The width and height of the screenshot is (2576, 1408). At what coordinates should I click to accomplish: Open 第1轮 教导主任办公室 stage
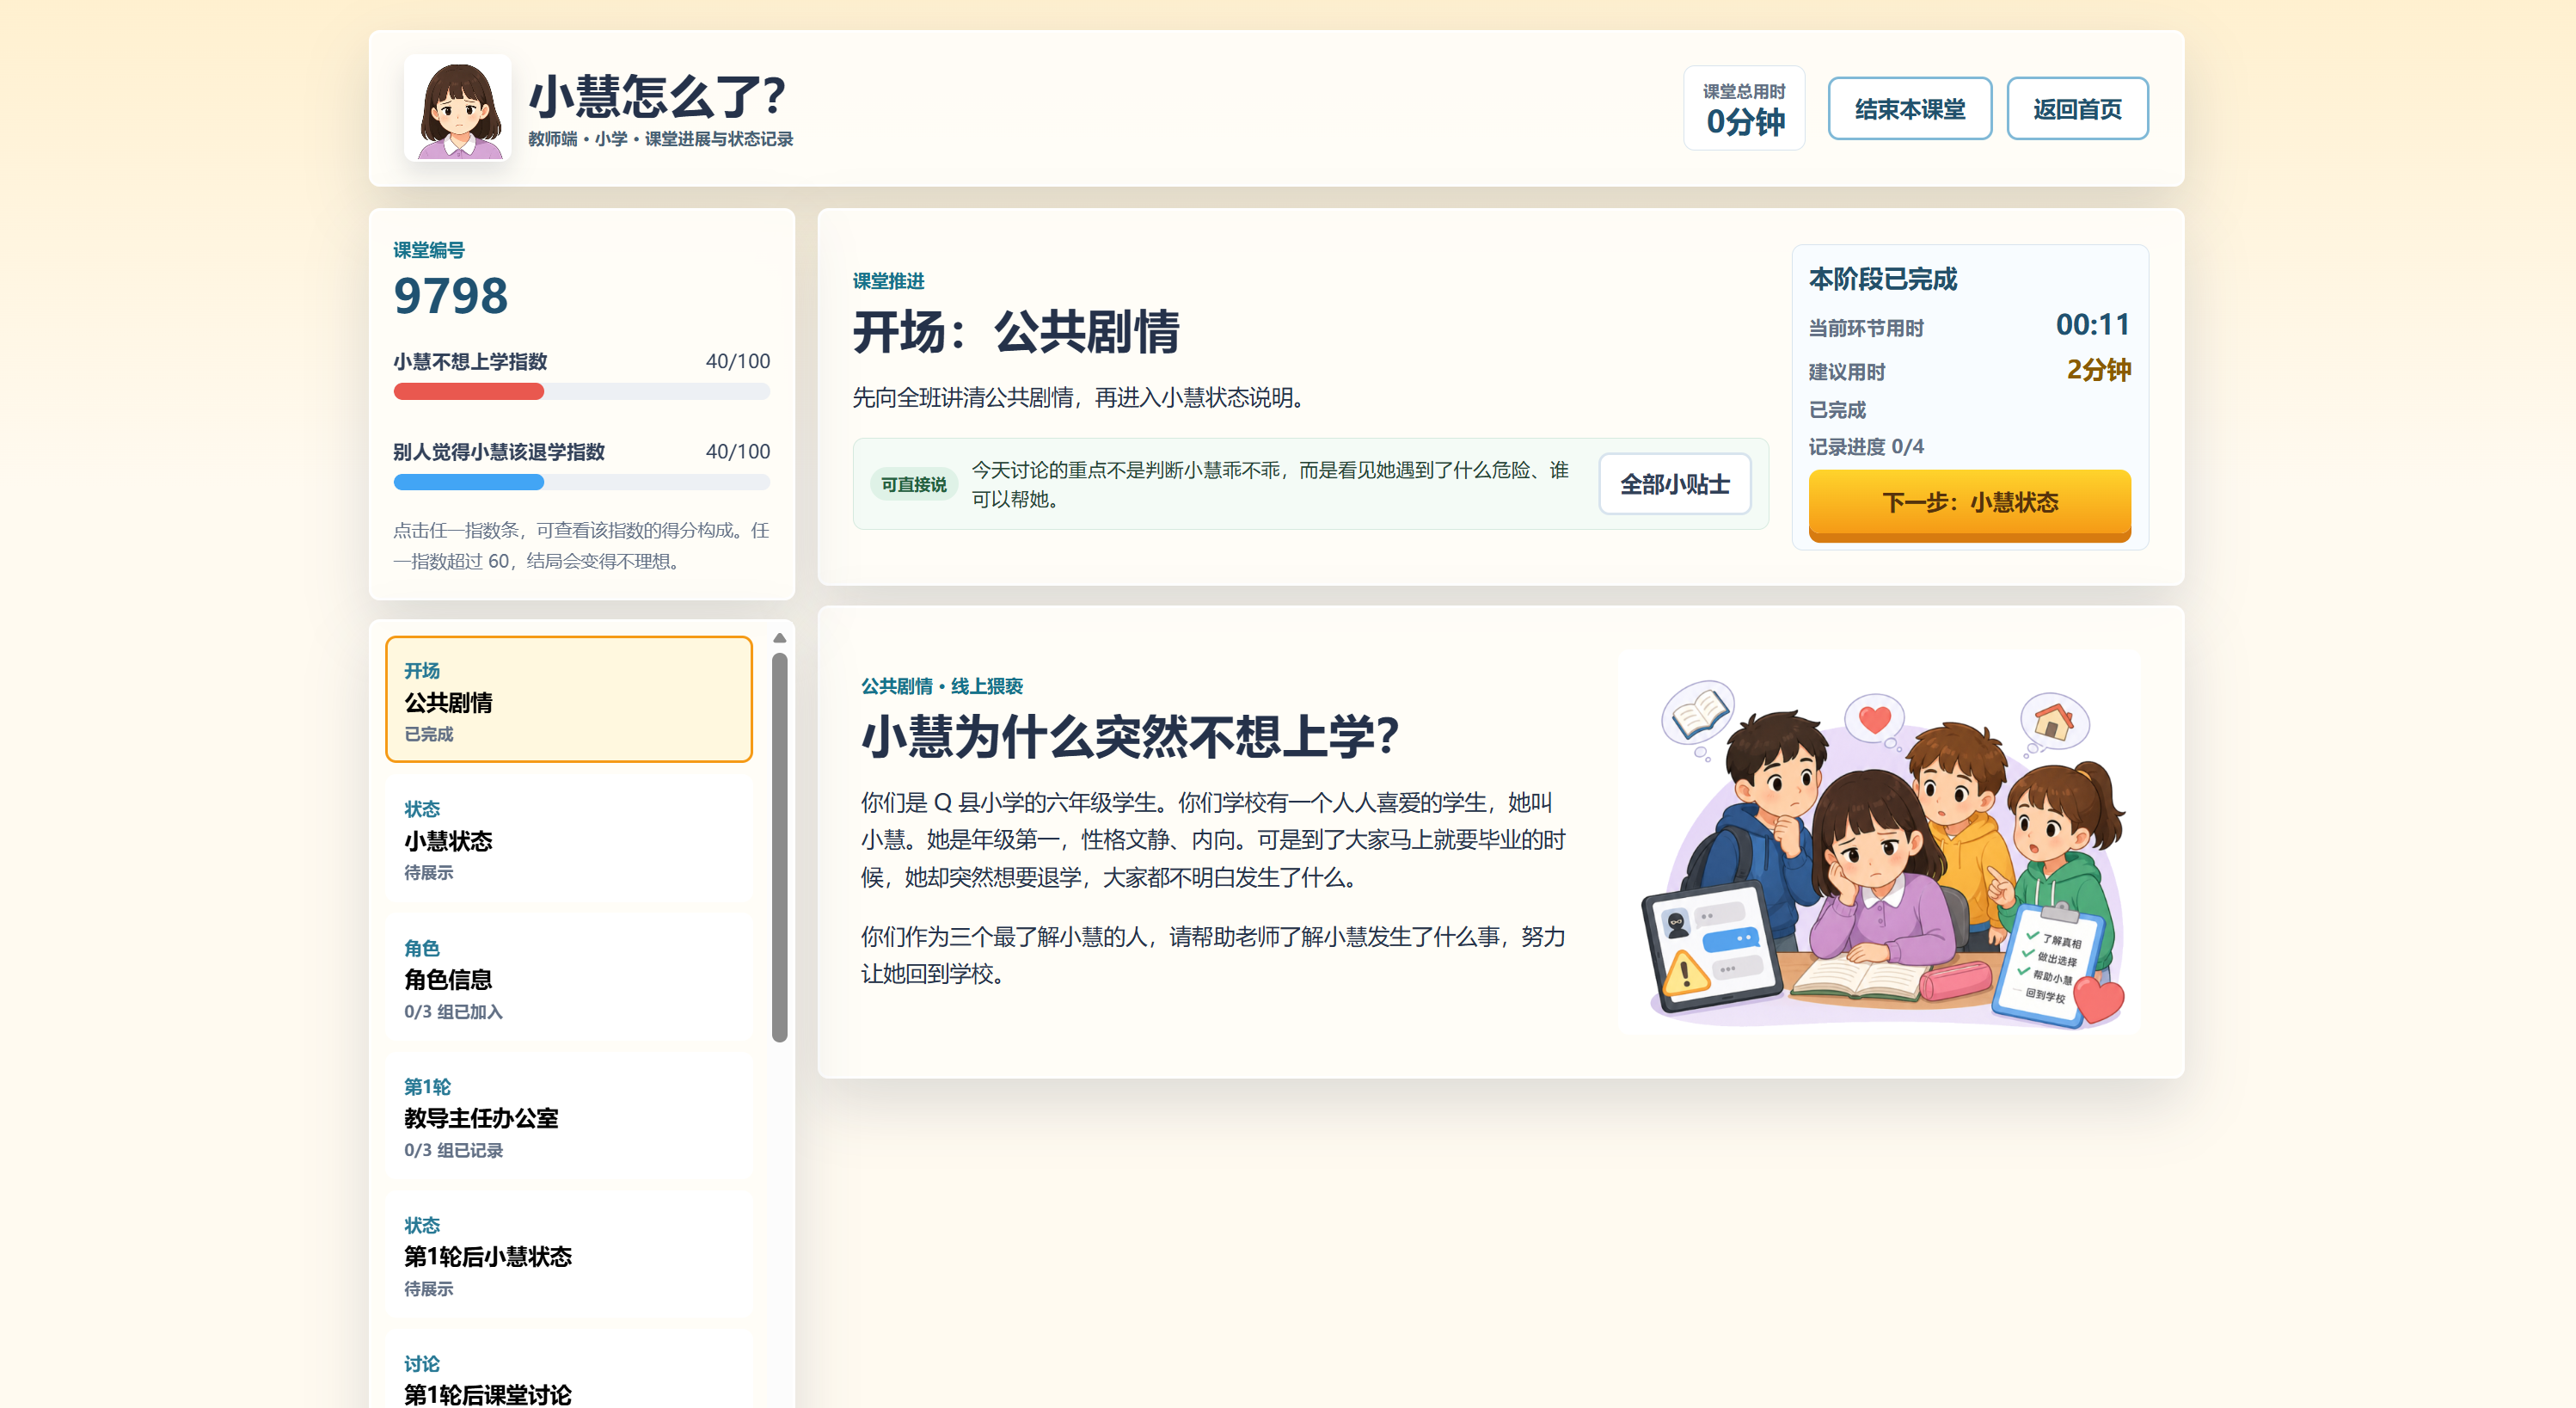pos(568,1116)
